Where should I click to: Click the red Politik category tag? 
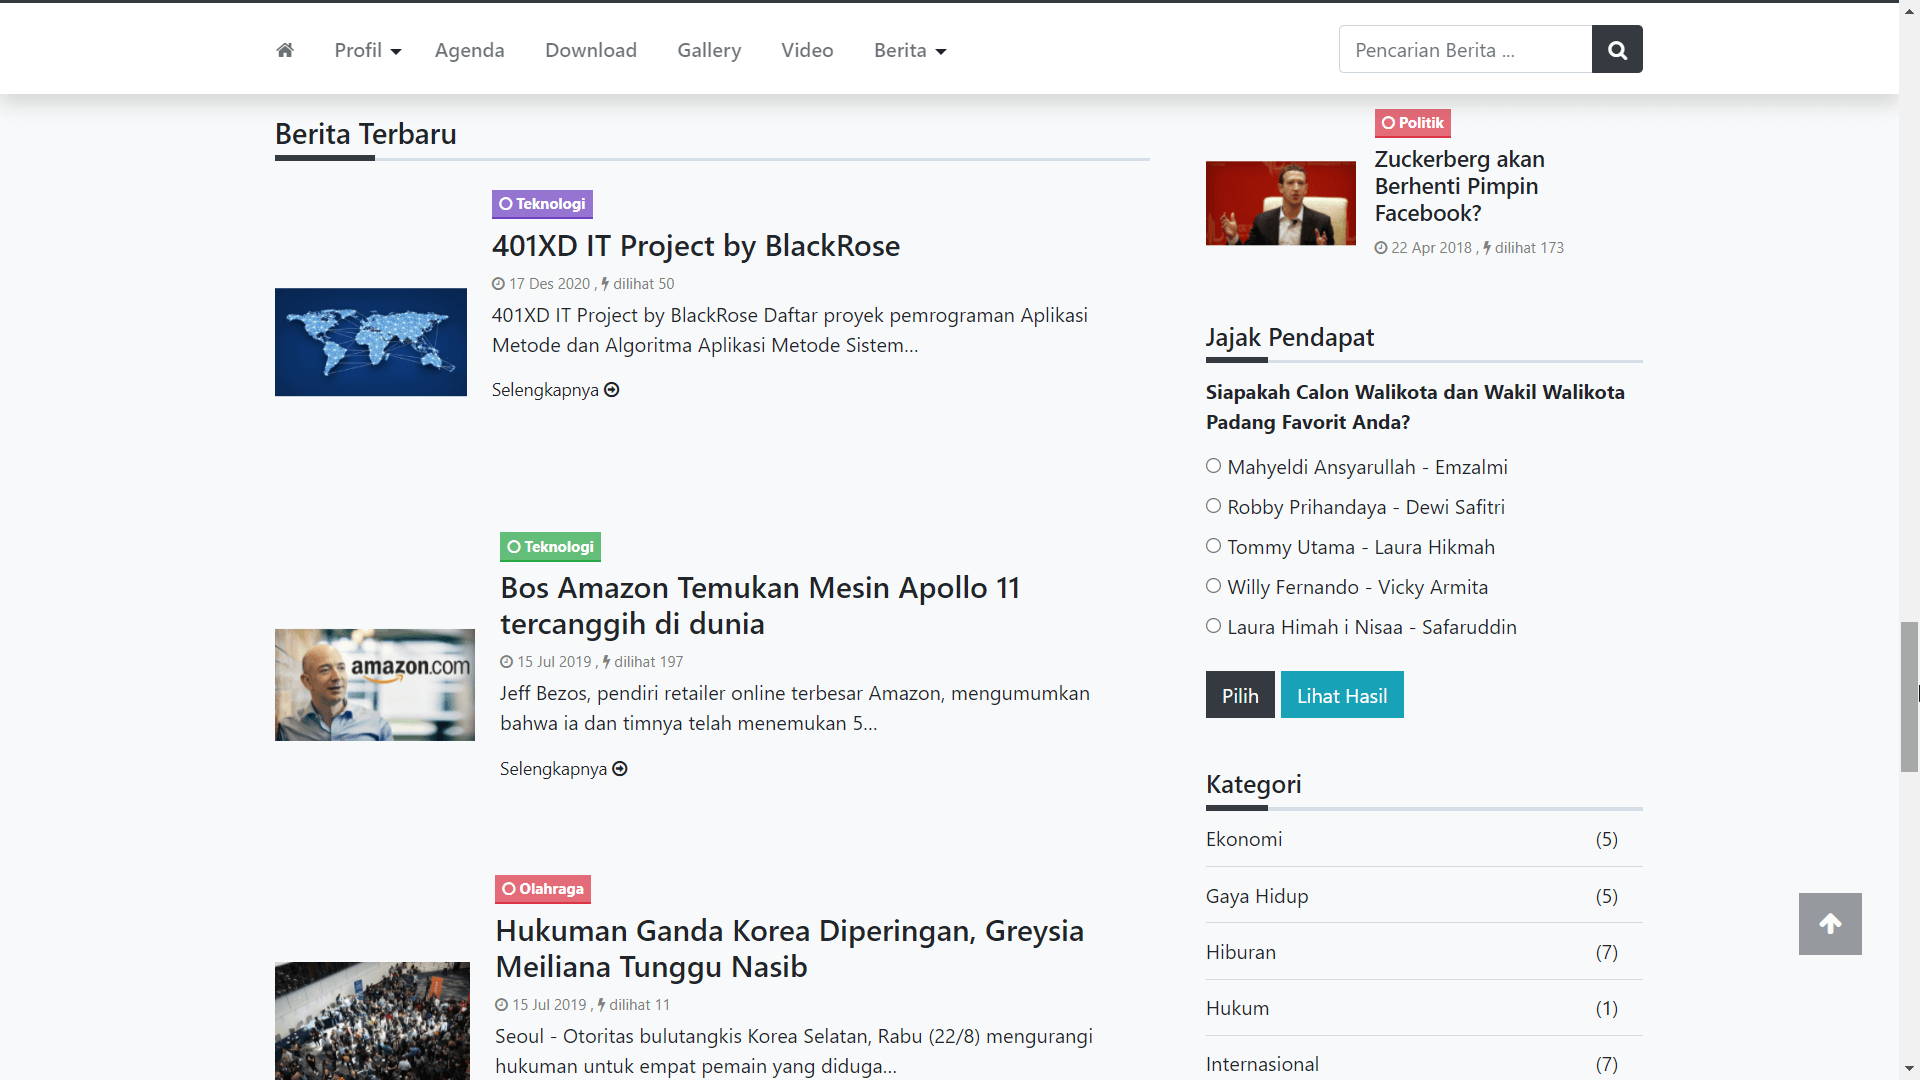(1412, 123)
